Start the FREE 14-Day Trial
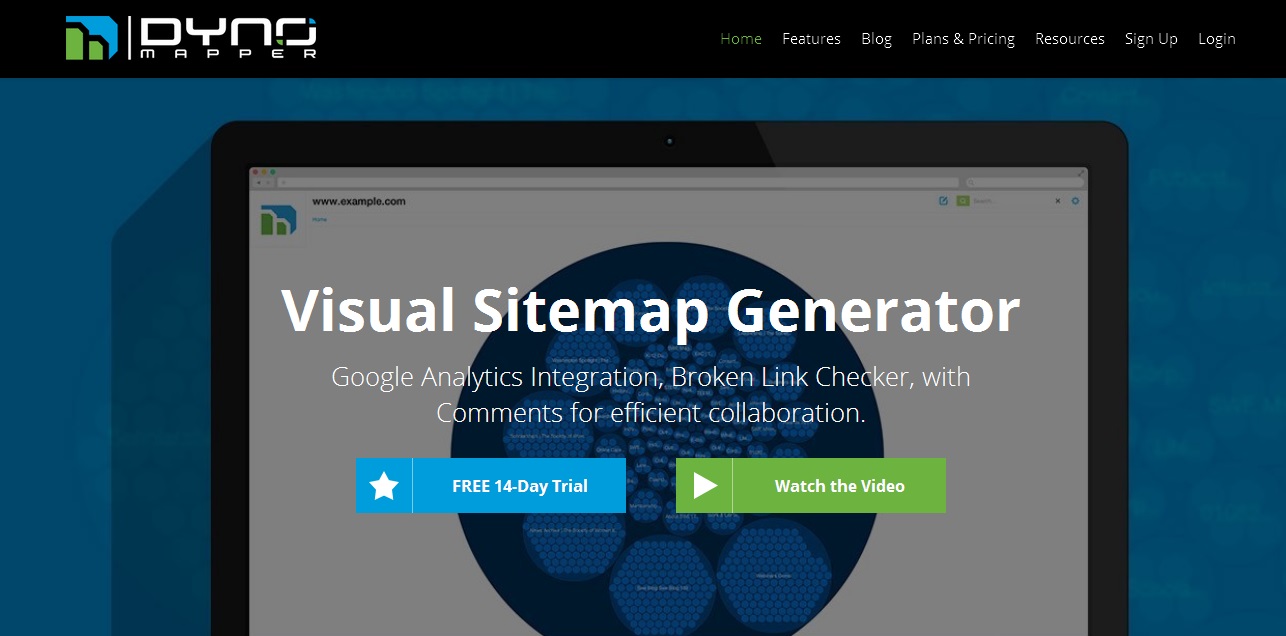The image size is (1286, 636). (491, 486)
